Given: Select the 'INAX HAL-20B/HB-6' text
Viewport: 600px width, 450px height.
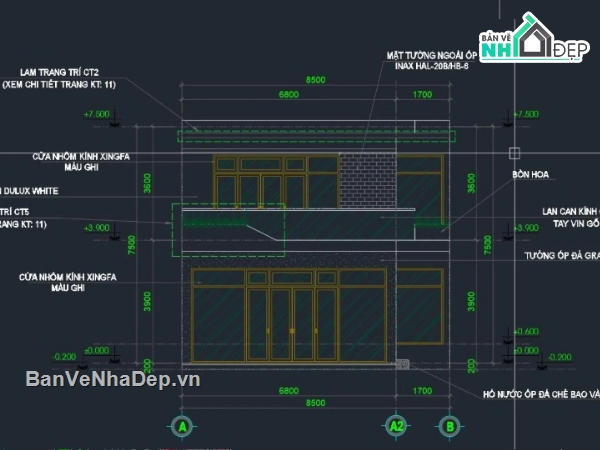Looking at the screenshot, I should pos(432,66).
